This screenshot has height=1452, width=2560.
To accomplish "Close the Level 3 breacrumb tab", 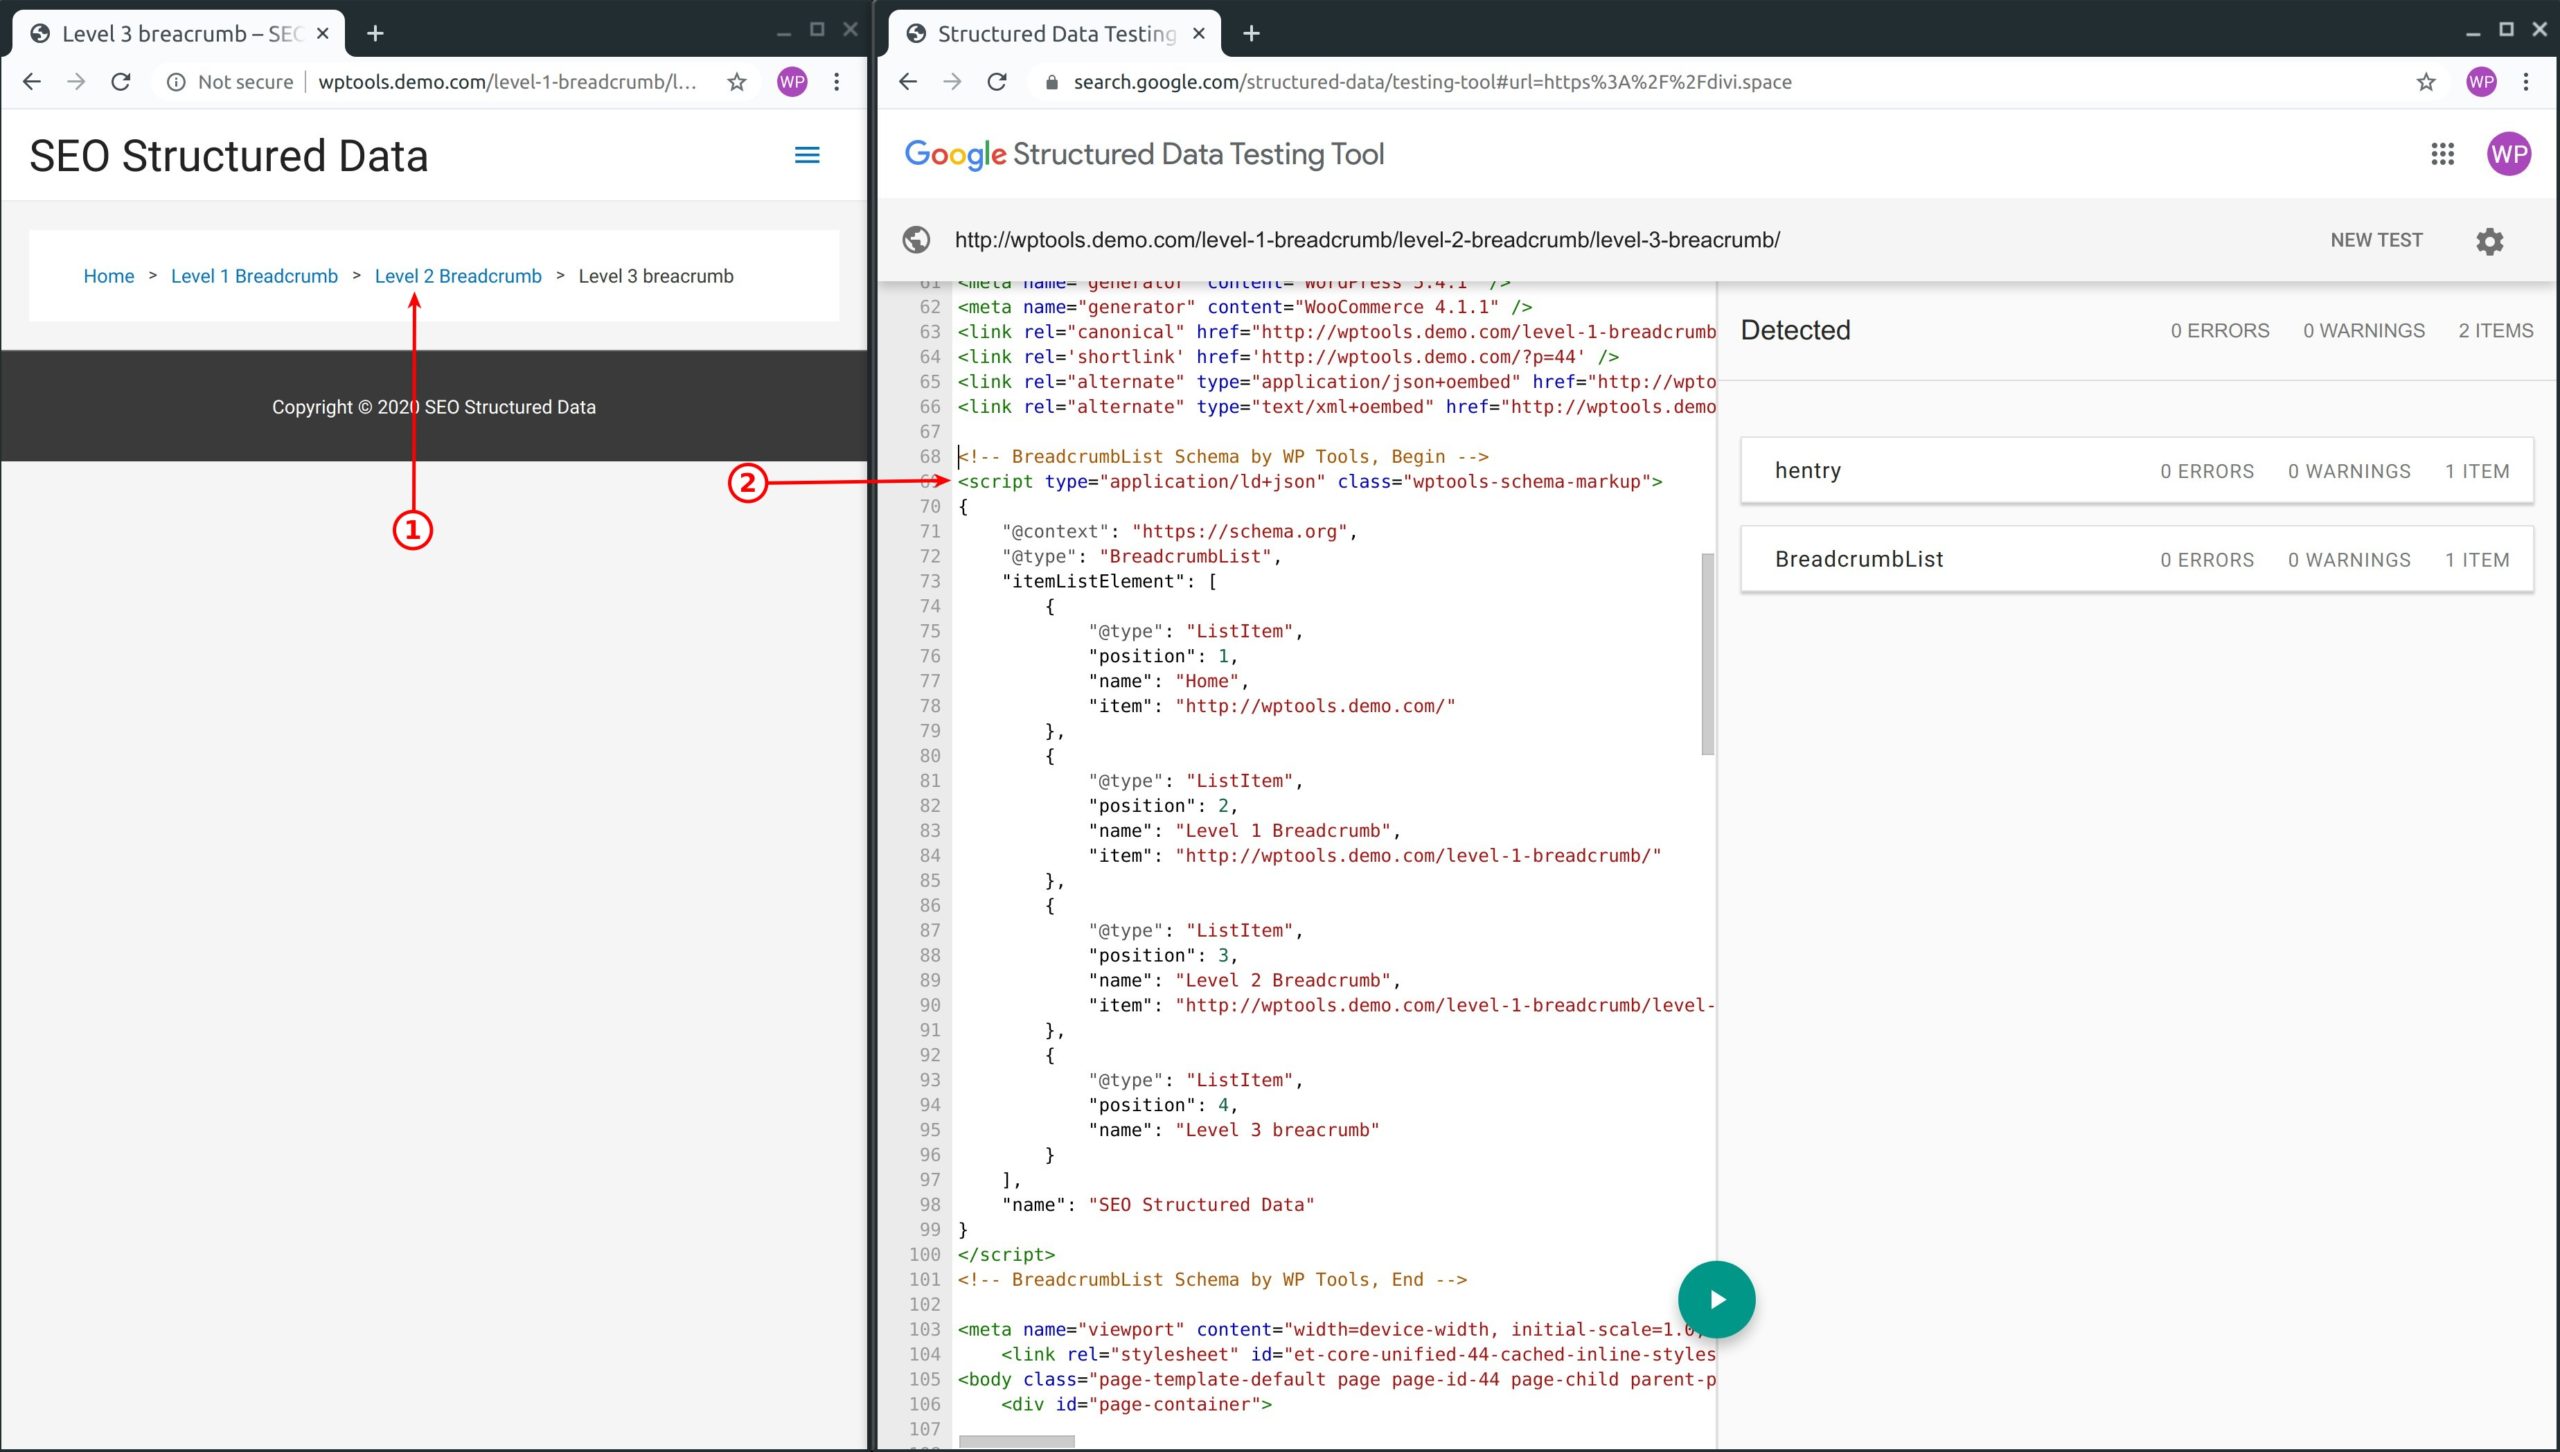I will (x=322, y=34).
